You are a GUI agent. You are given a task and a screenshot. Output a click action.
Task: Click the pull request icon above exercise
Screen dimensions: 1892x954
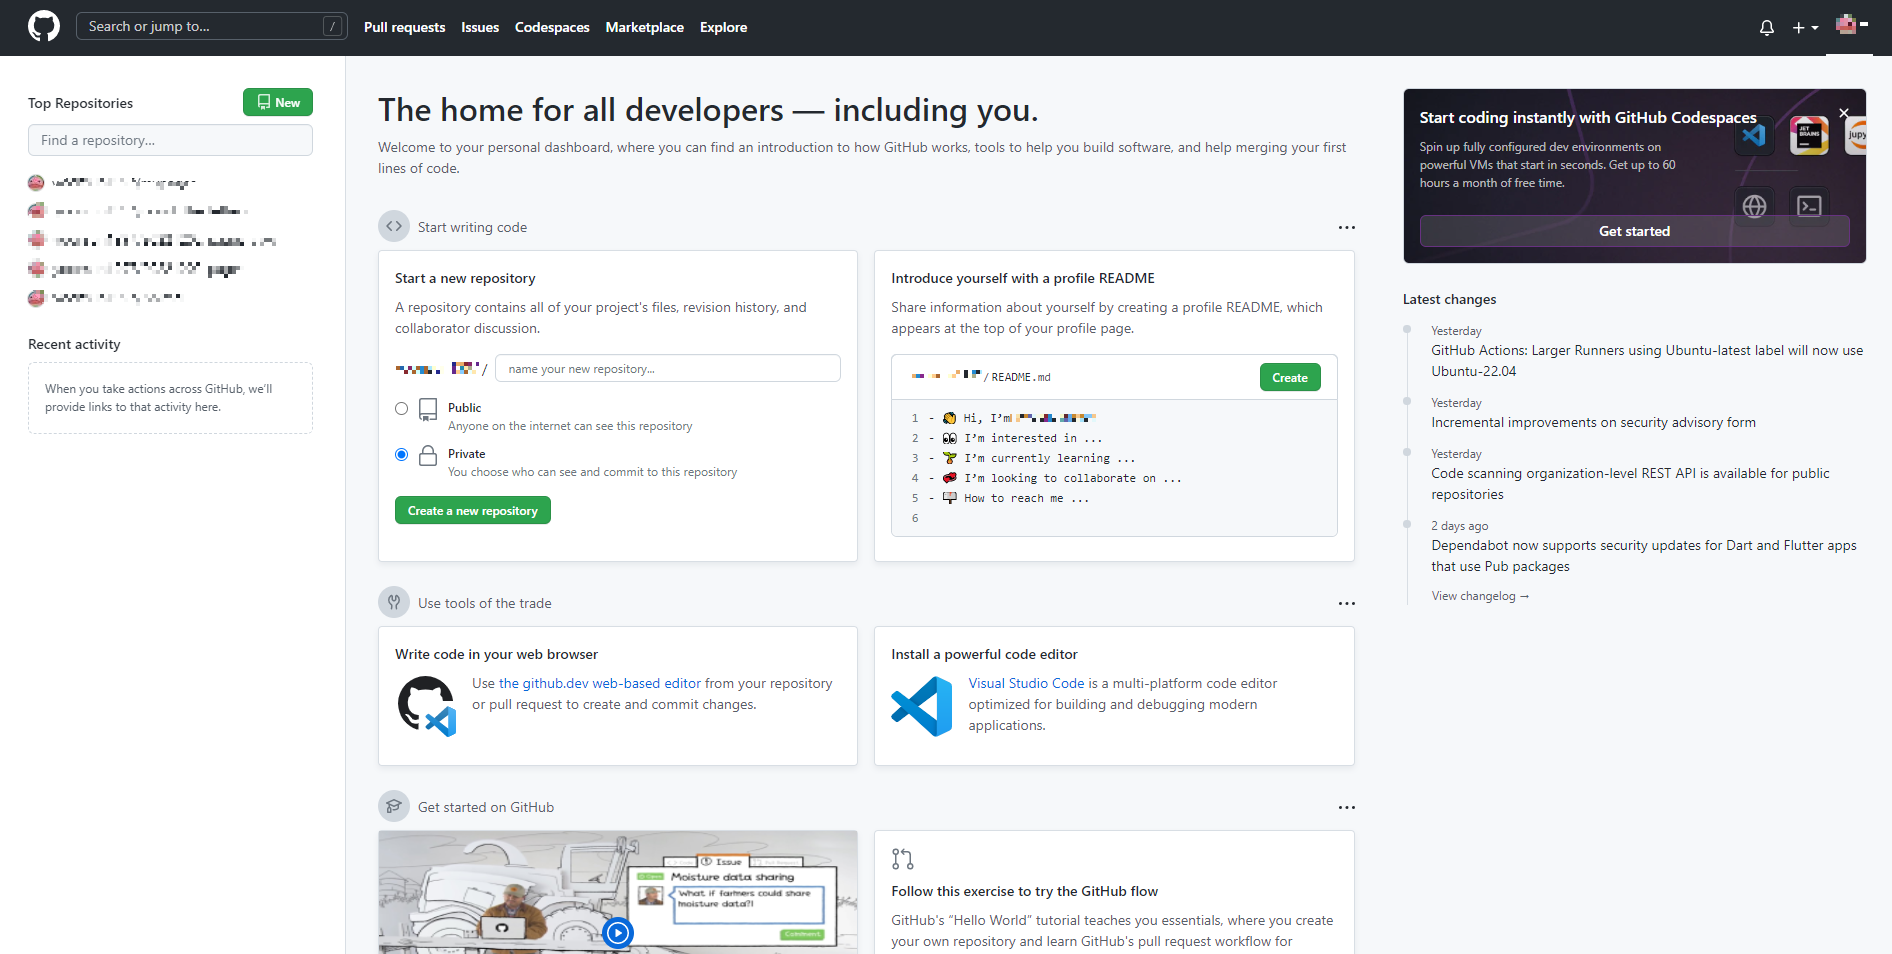pos(902,858)
